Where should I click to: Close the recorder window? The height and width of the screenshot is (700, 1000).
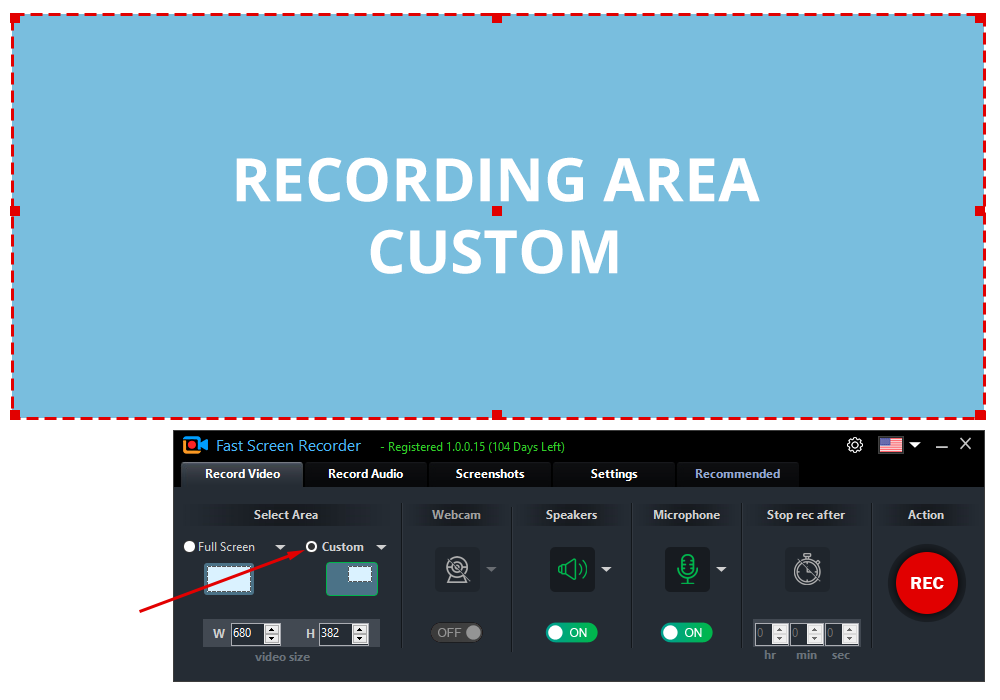pos(966,444)
